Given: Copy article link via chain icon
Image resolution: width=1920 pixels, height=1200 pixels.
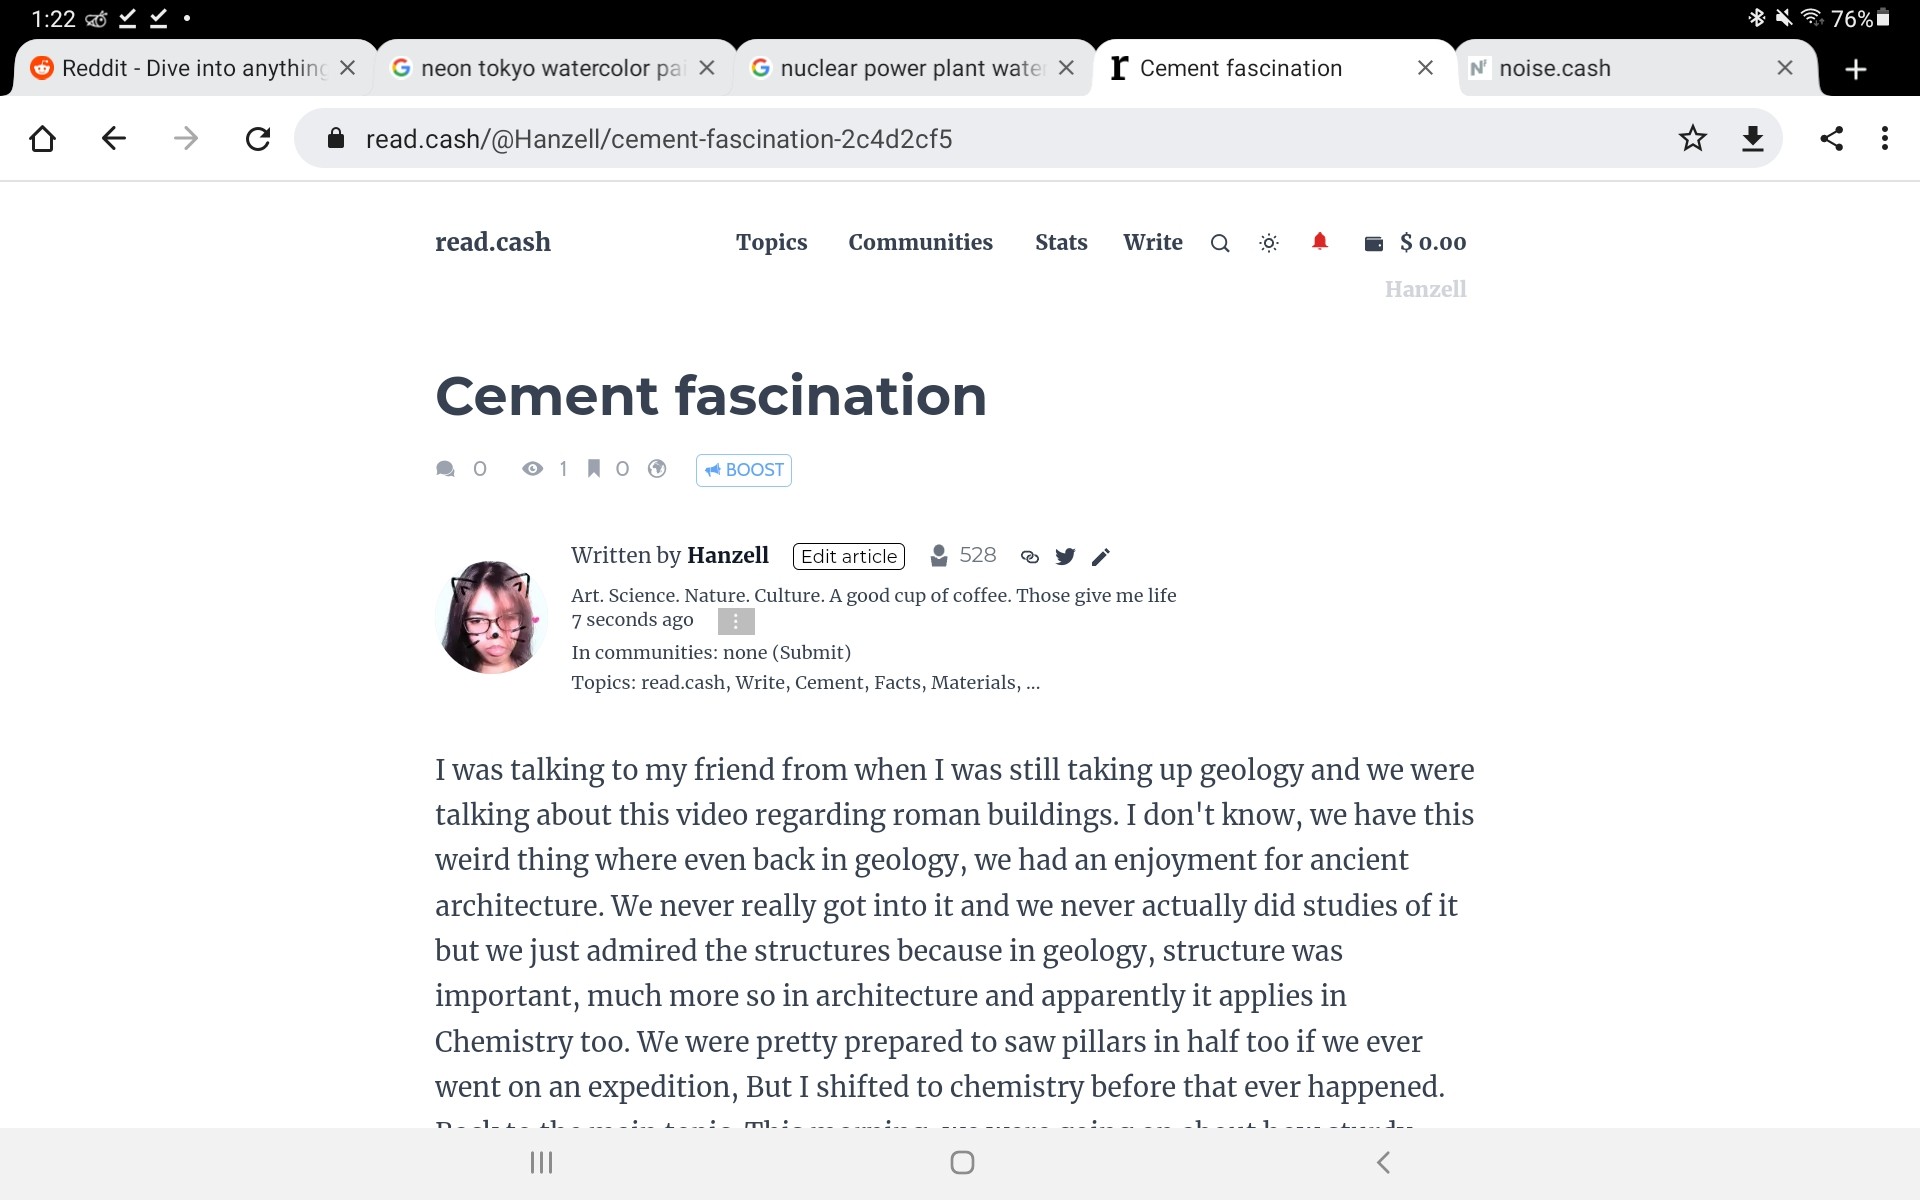Looking at the screenshot, I should (x=1030, y=557).
